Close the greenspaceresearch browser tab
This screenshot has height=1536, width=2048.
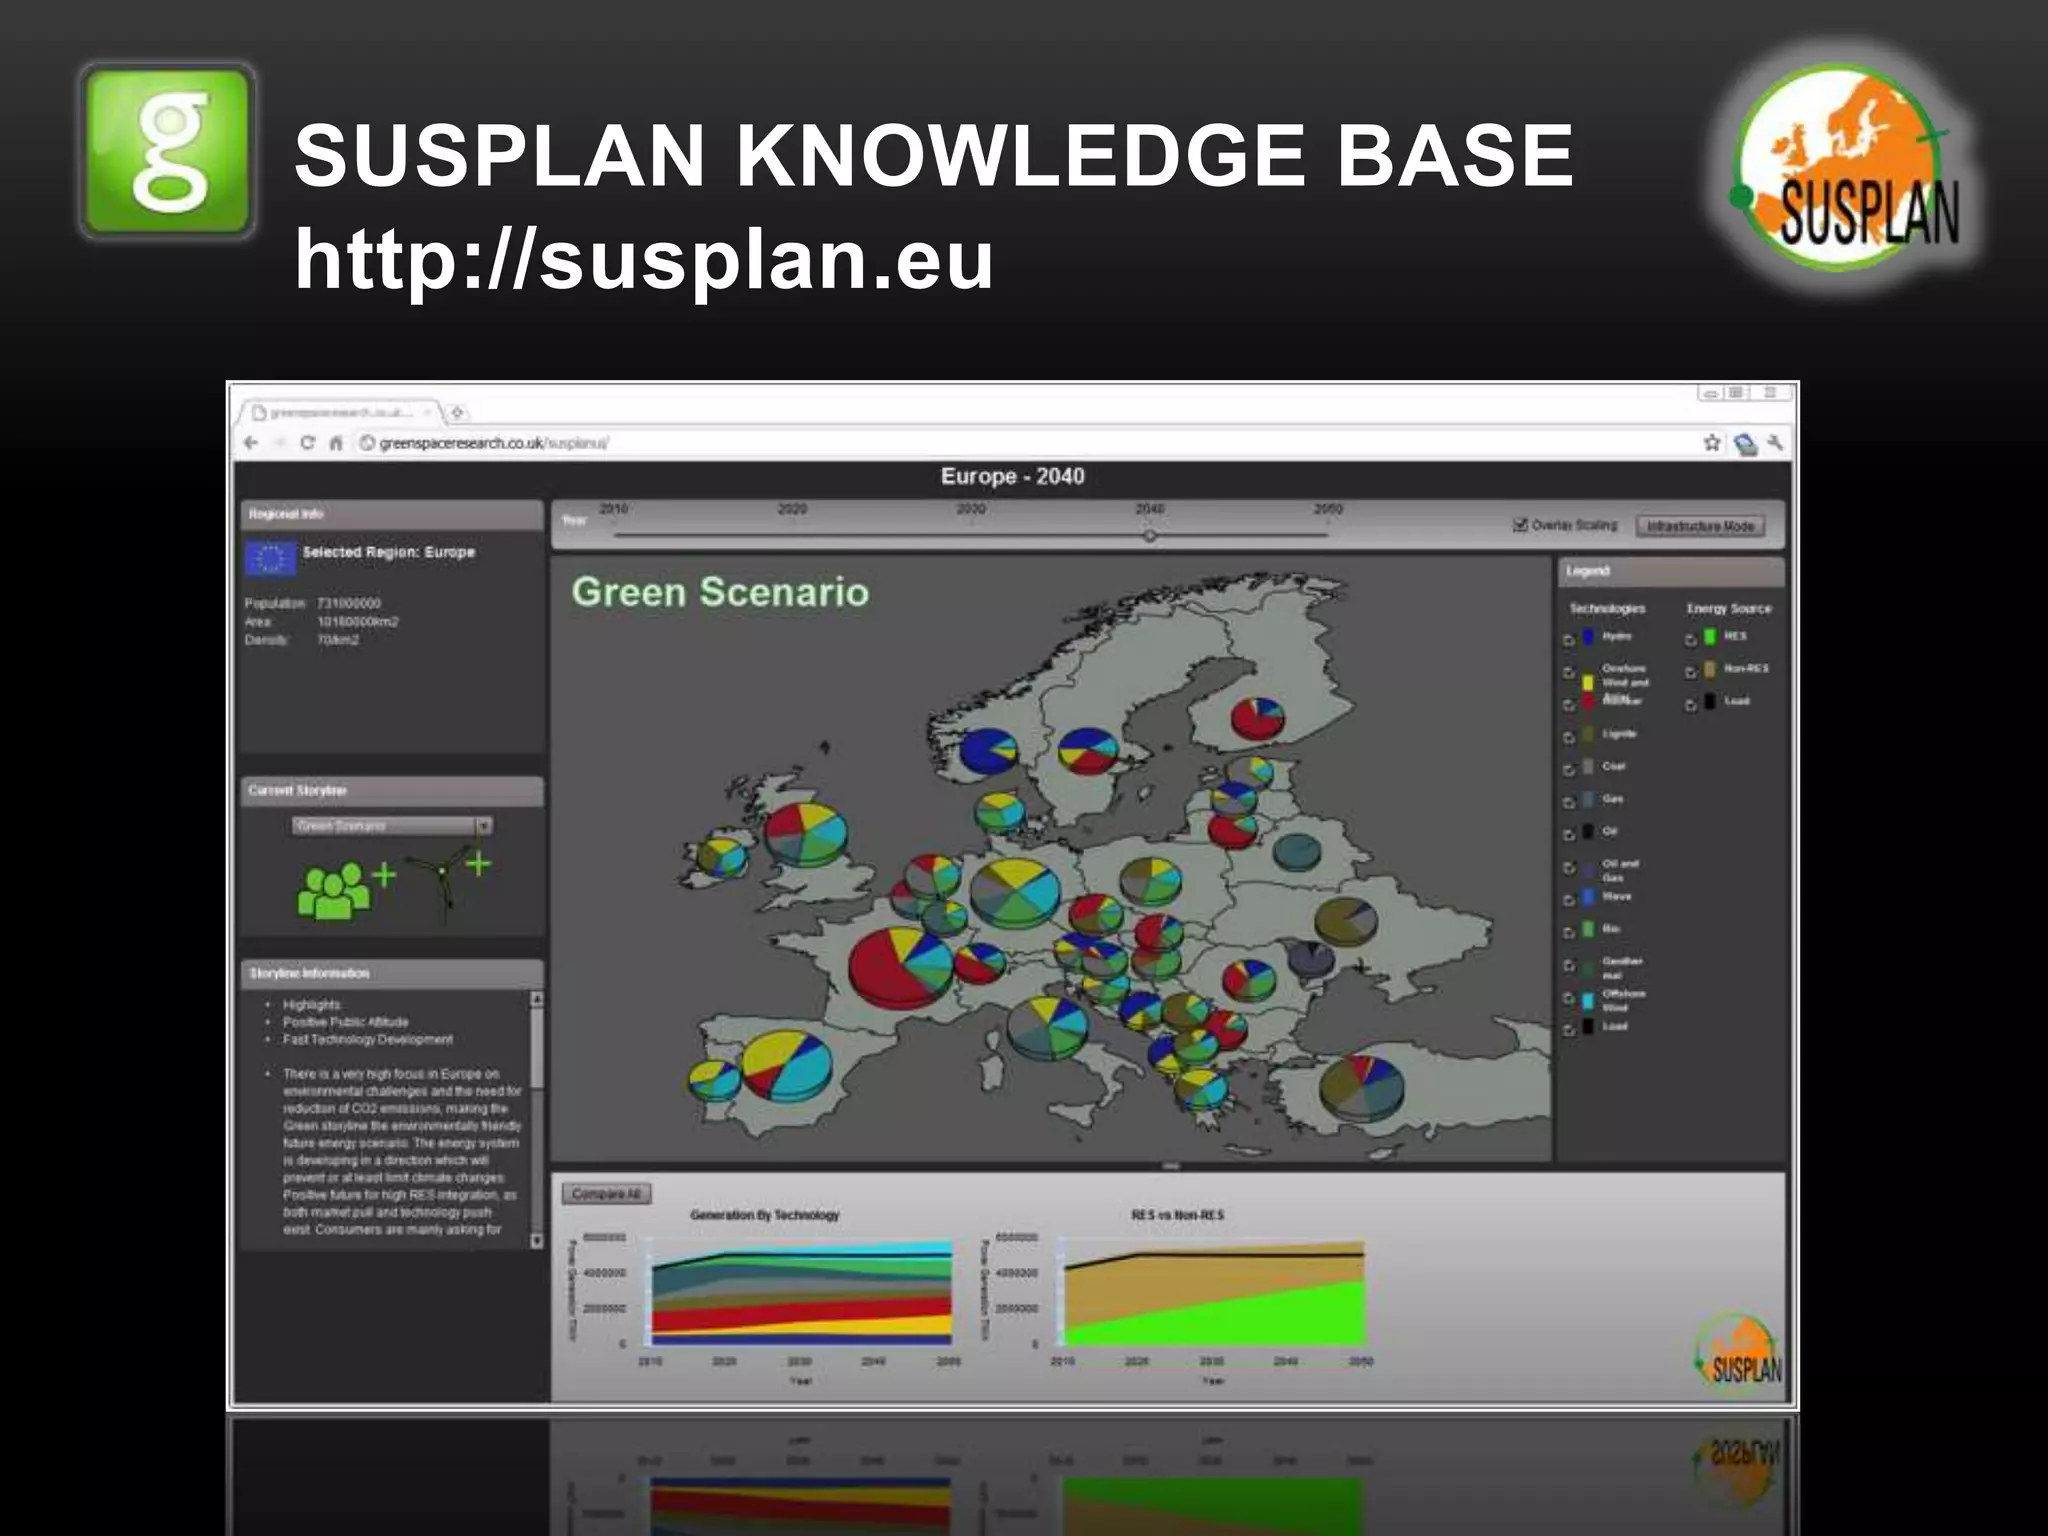(428, 412)
